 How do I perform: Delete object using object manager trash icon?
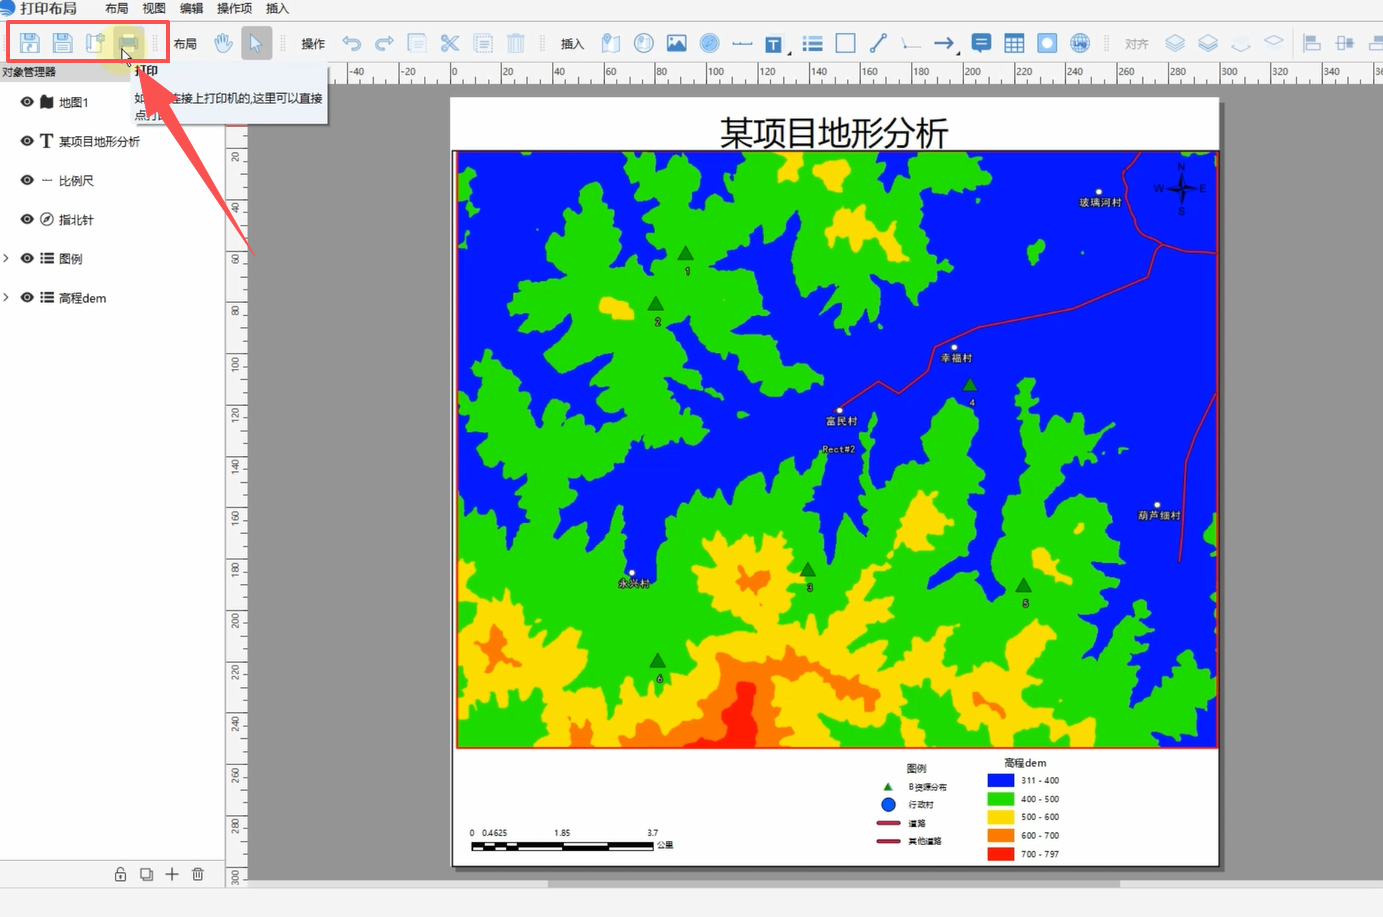coord(198,874)
